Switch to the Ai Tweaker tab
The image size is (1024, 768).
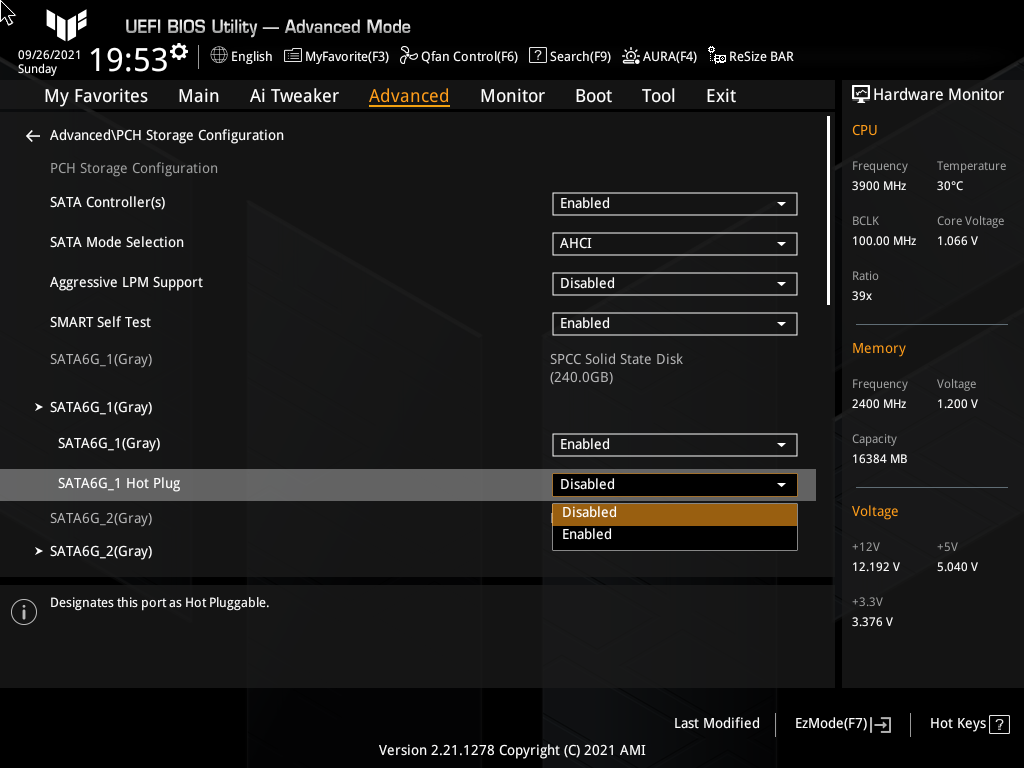point(294,95)
